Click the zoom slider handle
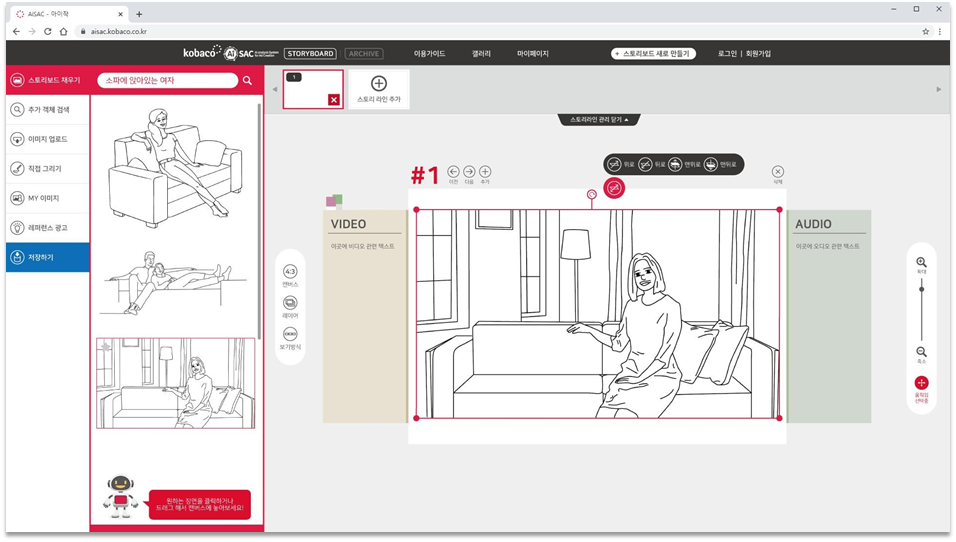Screen dimensions: 956x542 click(x=921, y=289)
